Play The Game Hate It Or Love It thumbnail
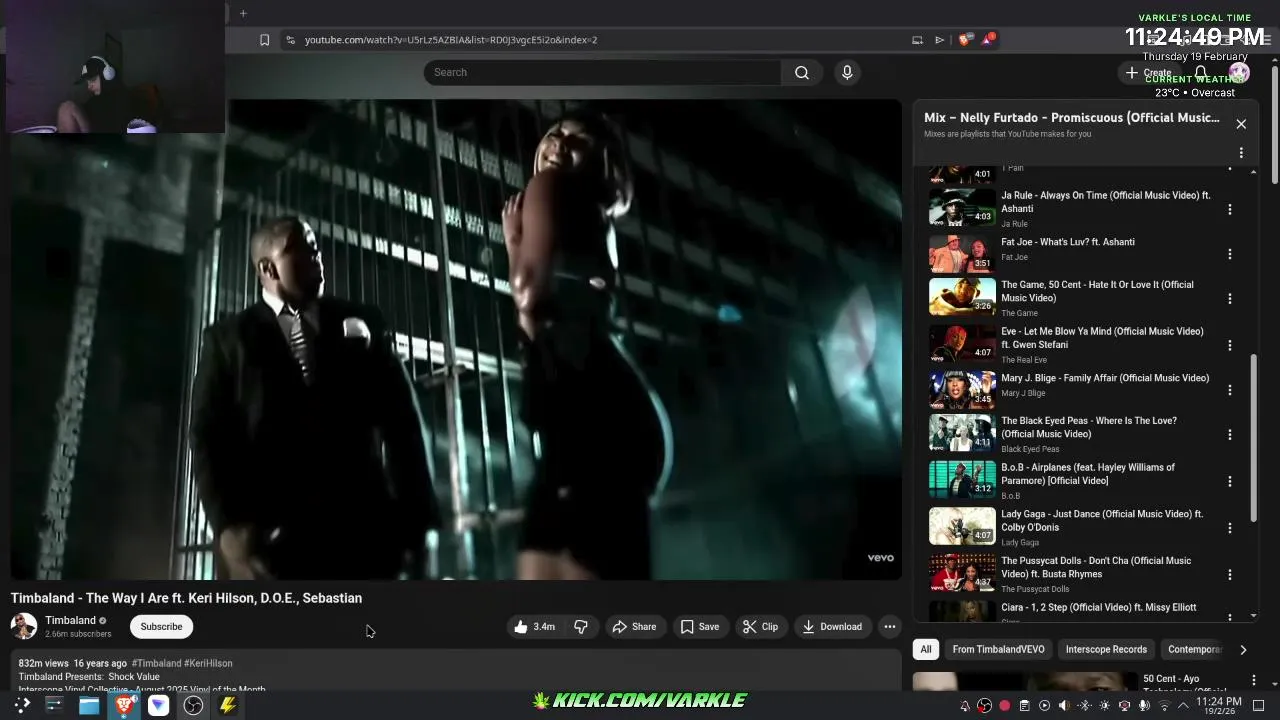1280x720 pixels. [962, 297]
